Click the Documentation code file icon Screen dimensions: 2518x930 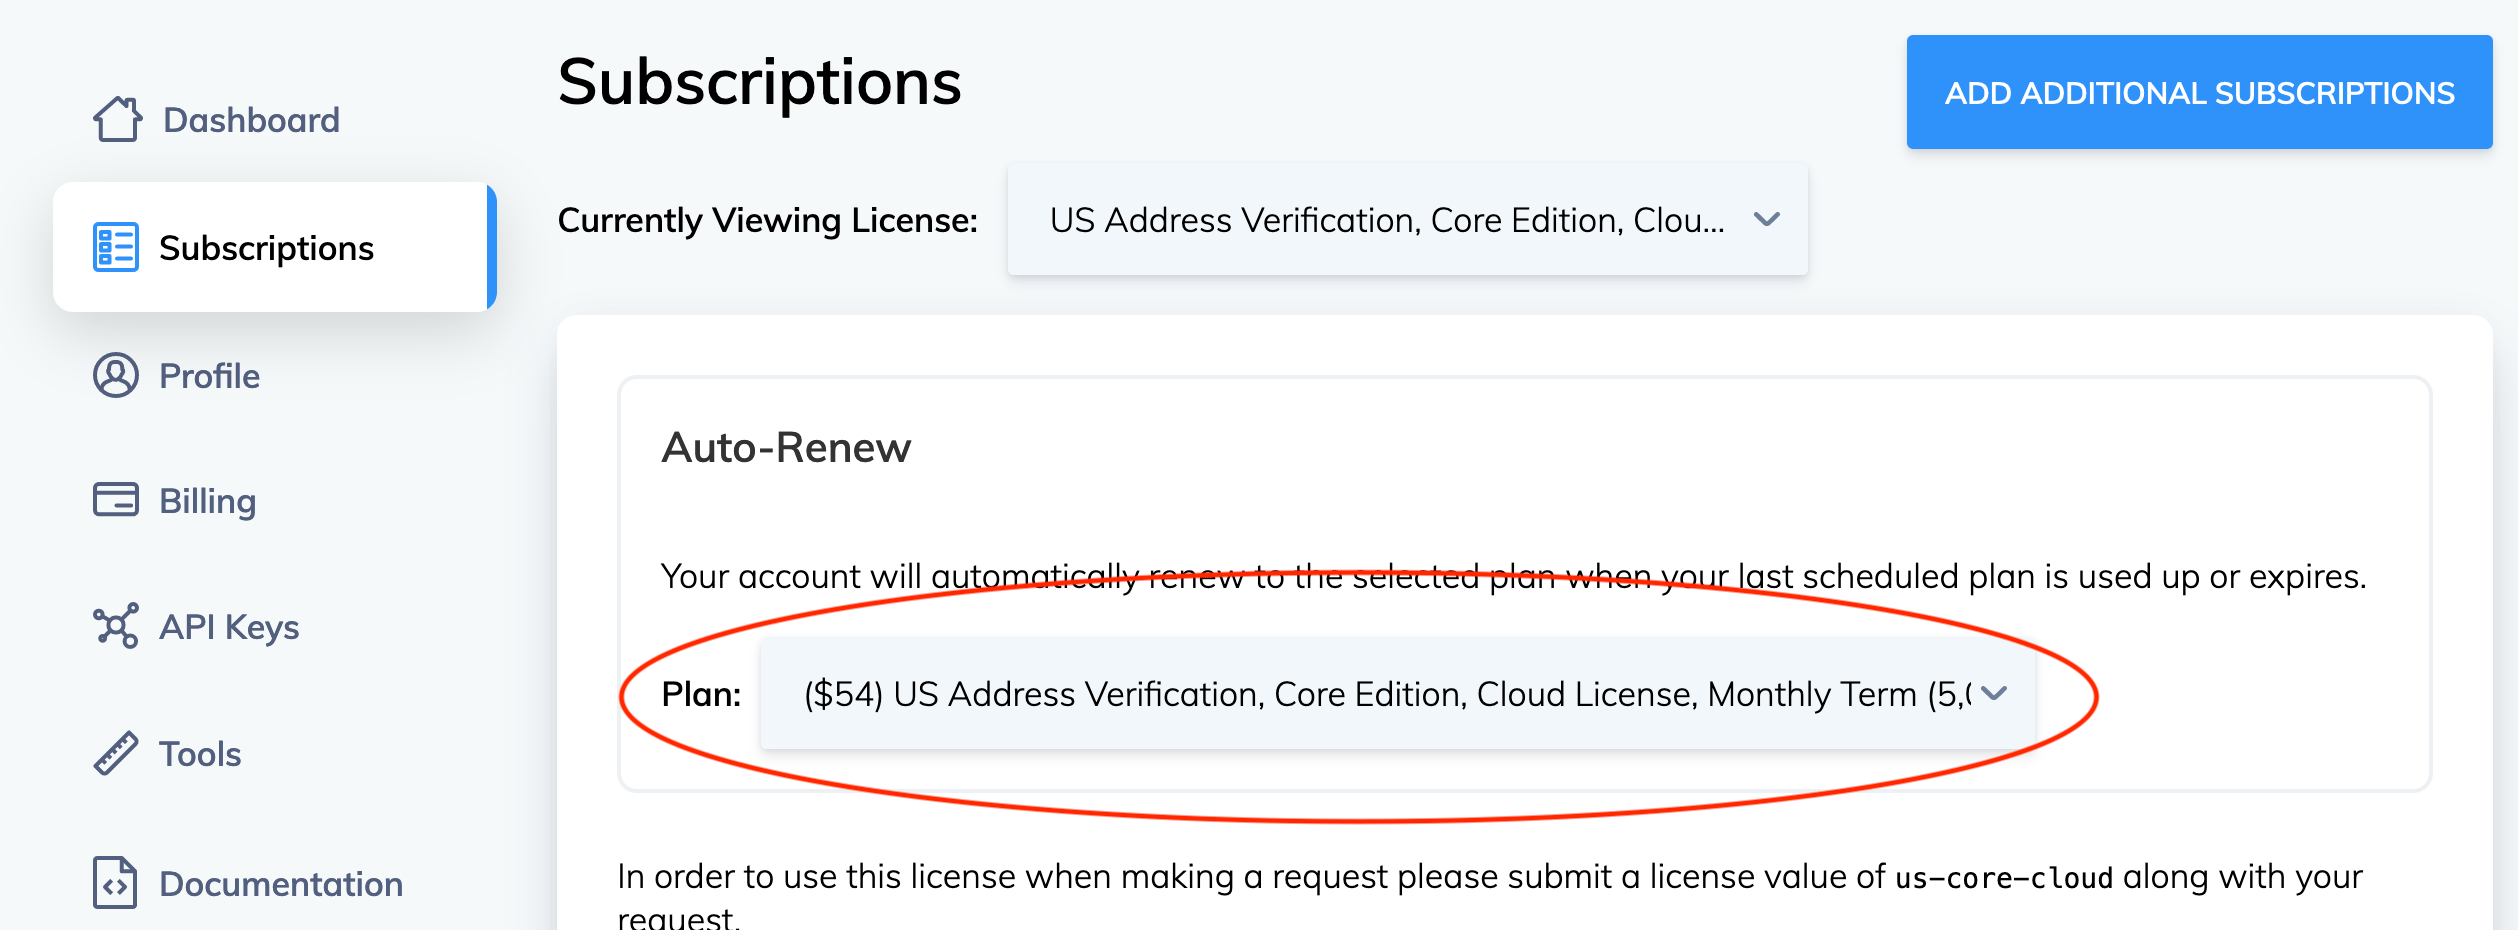tap(115, 883)
